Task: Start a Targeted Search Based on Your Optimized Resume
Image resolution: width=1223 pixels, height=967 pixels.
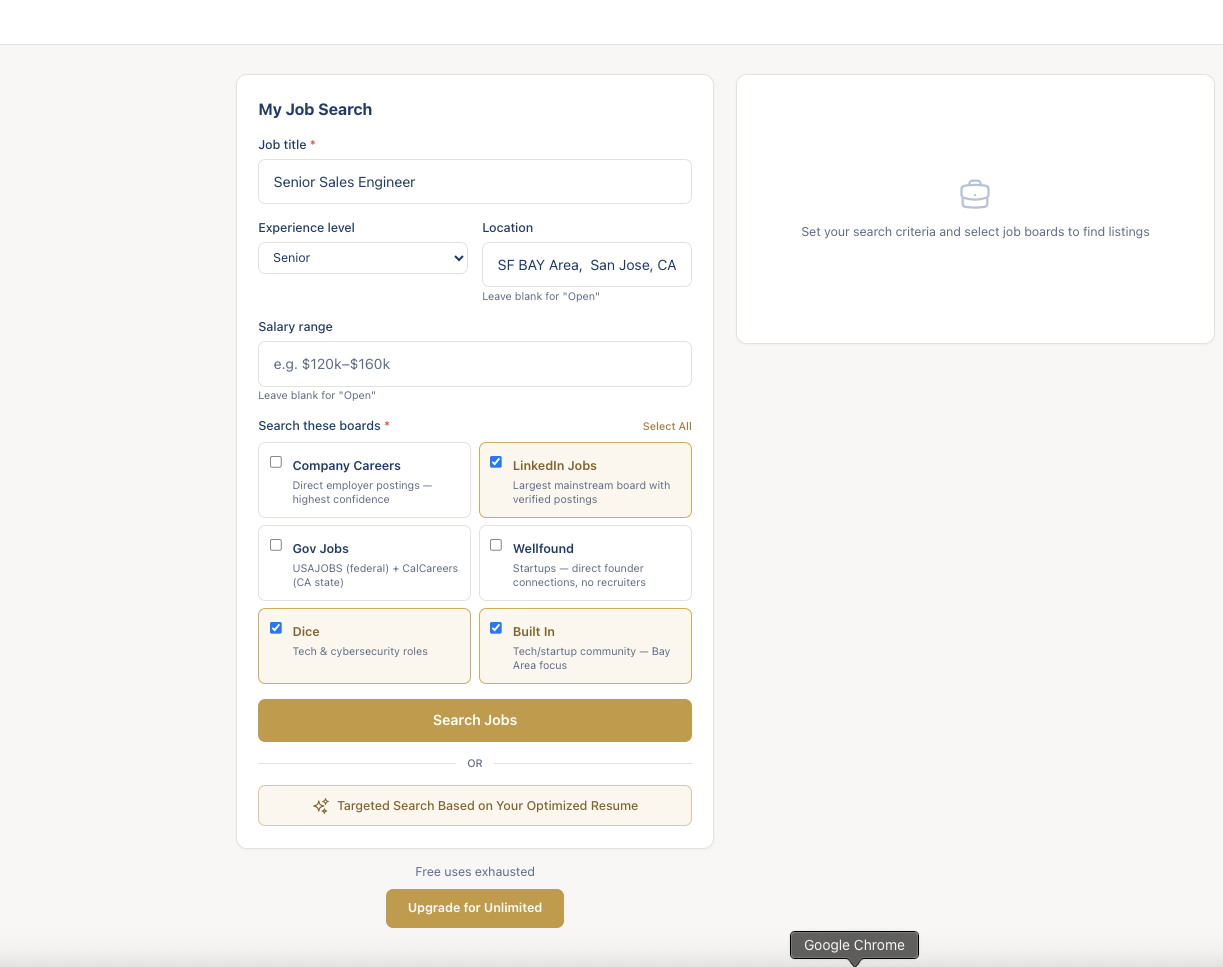Action: coord(475,805)
